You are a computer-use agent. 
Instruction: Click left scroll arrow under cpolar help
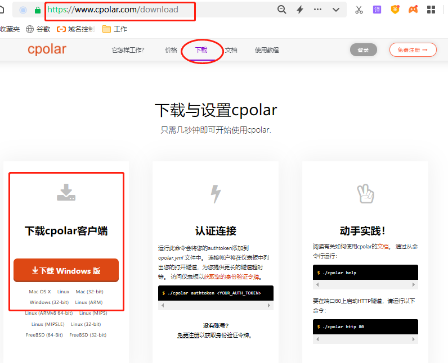point(317,285)
